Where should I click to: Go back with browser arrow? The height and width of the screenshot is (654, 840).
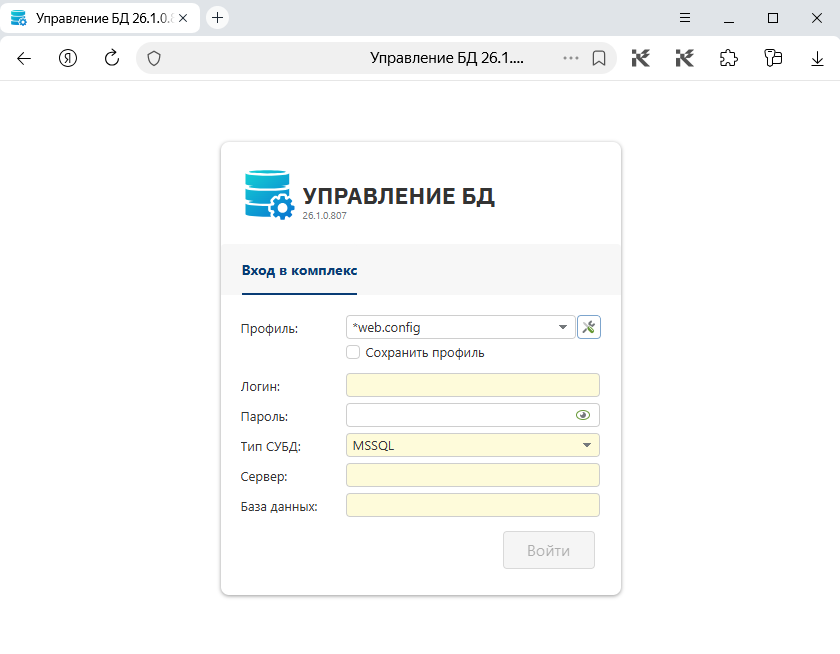tap(24, 58)
